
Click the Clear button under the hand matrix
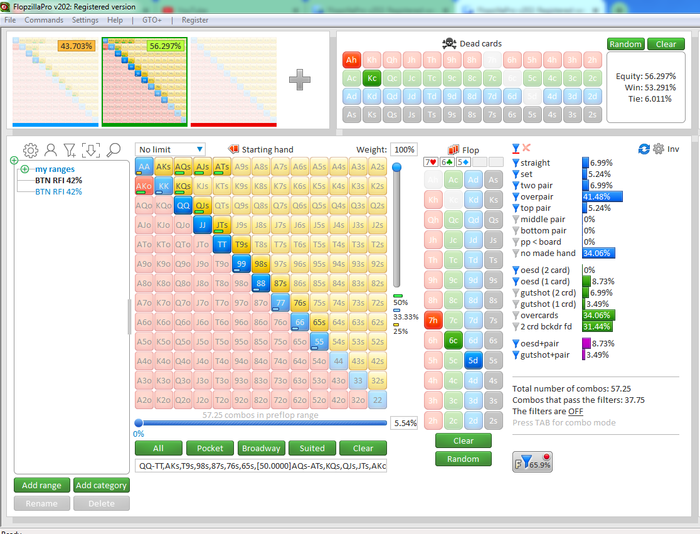tap(363, 448)
